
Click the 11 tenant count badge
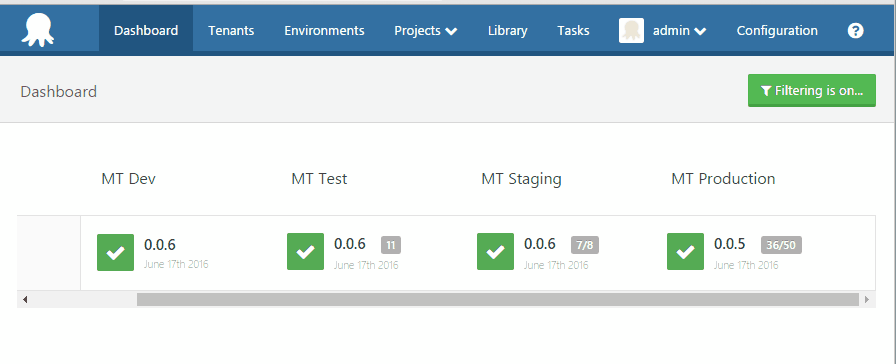(x=391, y=245)
